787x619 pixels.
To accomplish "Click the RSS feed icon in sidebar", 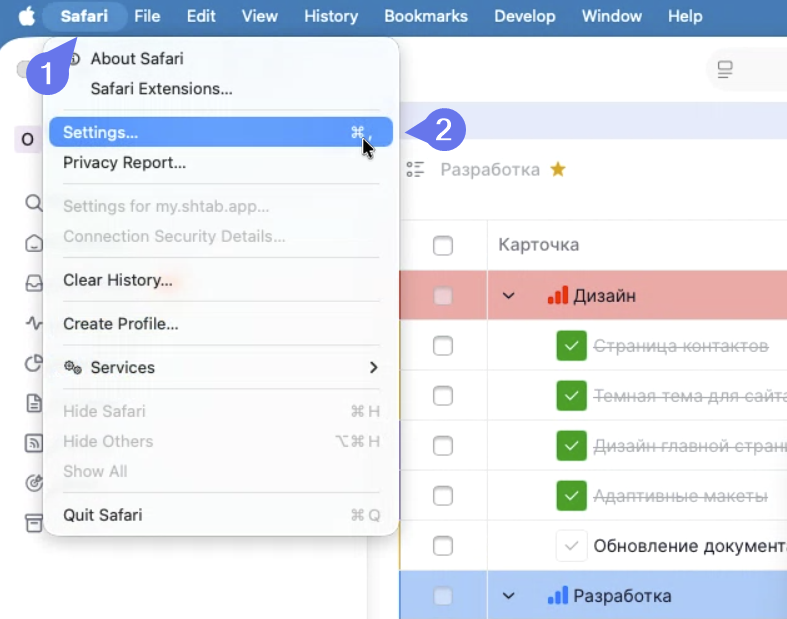I will coord(34,443).
